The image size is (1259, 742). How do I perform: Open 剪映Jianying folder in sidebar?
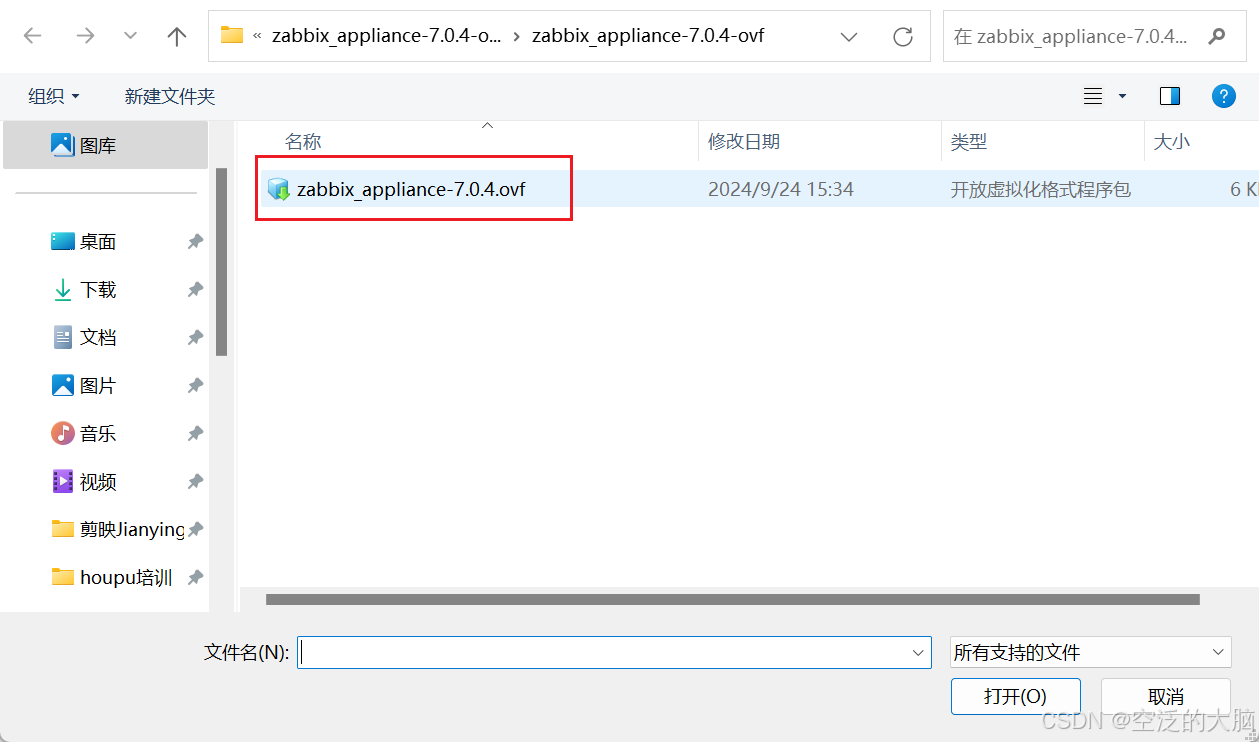118,529
